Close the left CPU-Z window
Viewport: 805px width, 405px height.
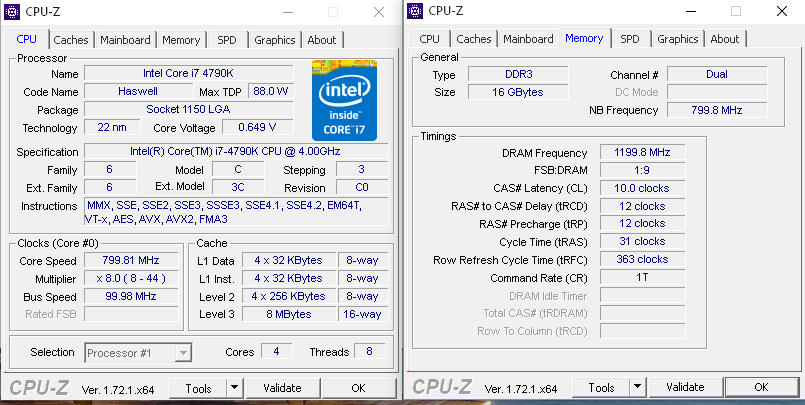(379, 12)
